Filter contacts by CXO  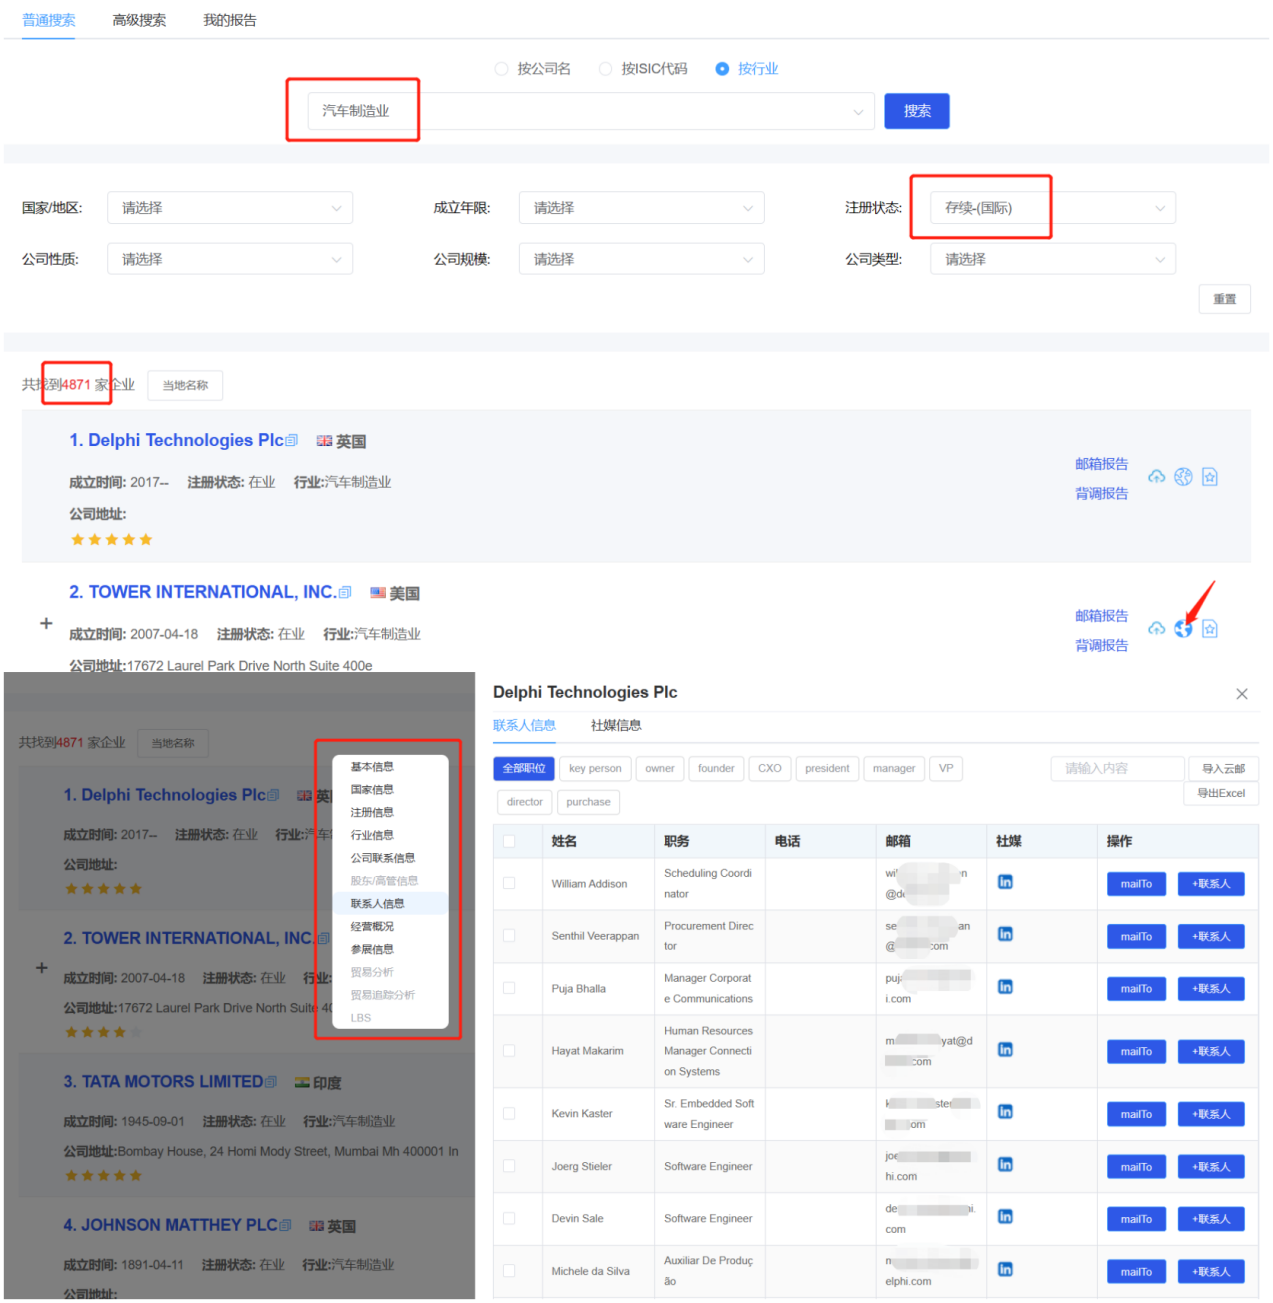pyautogui.click(x=770, y=768)
